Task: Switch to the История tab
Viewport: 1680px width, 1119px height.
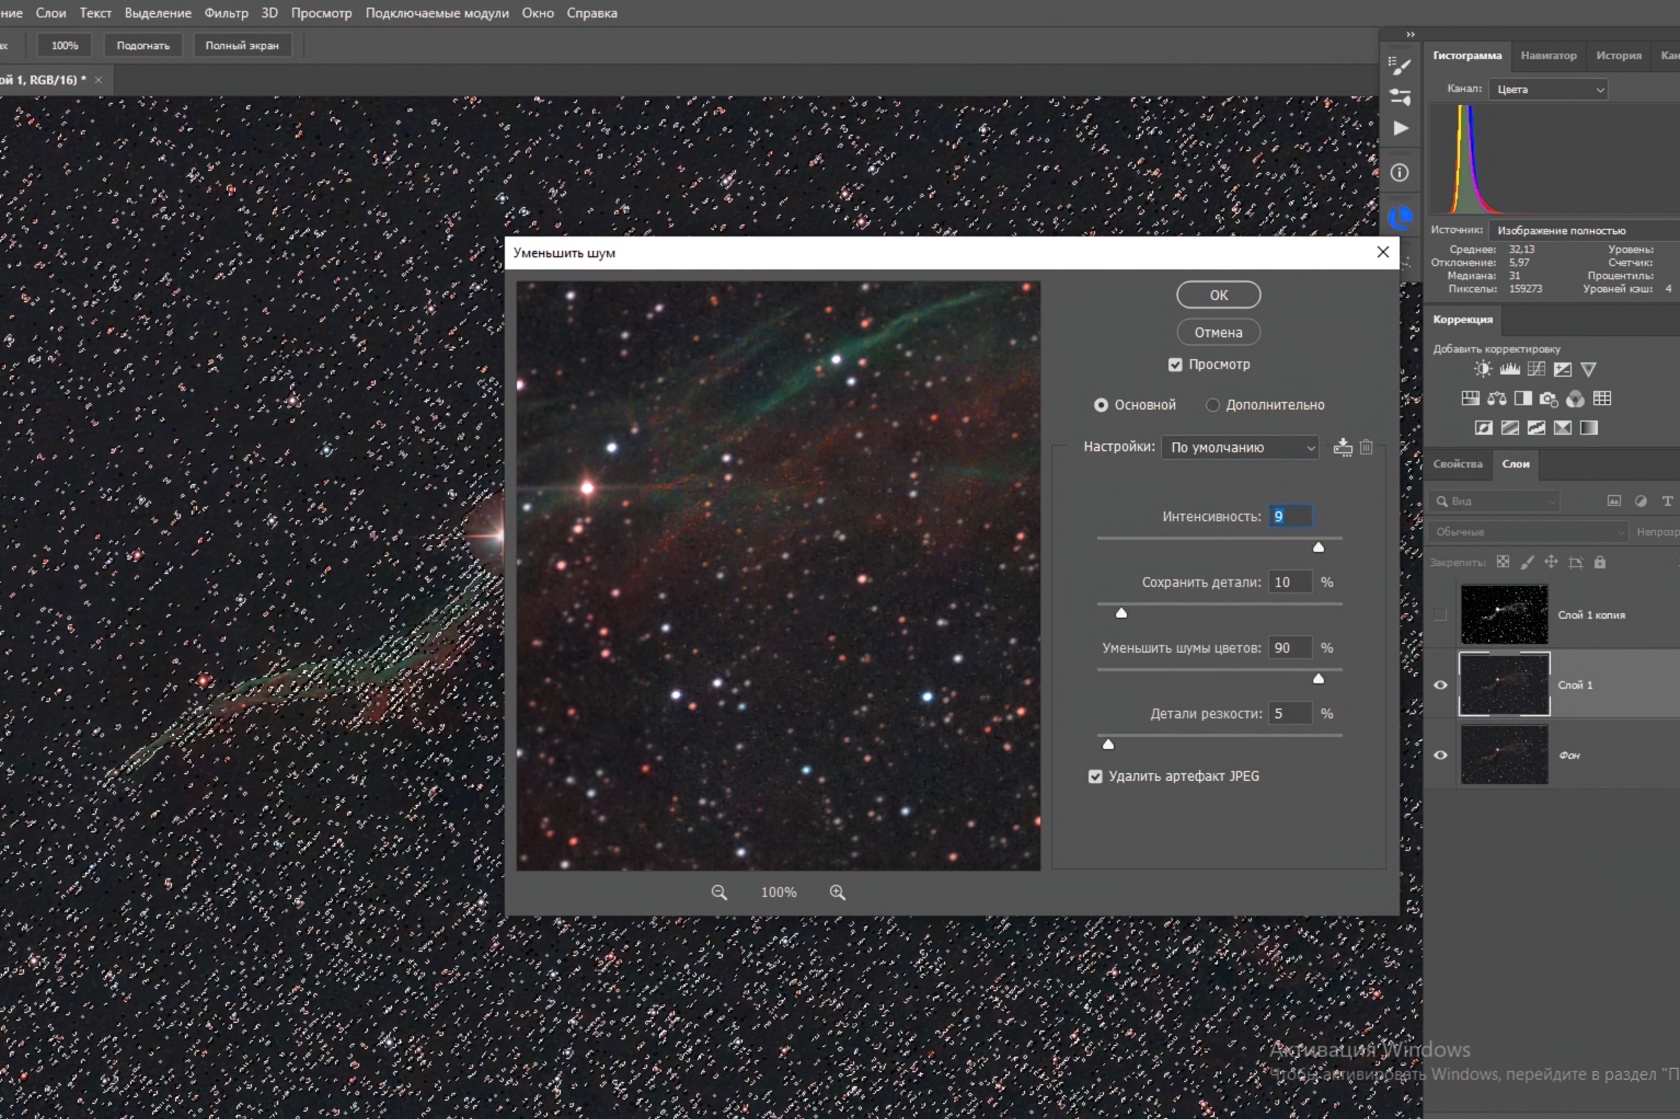Action: click(x=1618, y=56)
